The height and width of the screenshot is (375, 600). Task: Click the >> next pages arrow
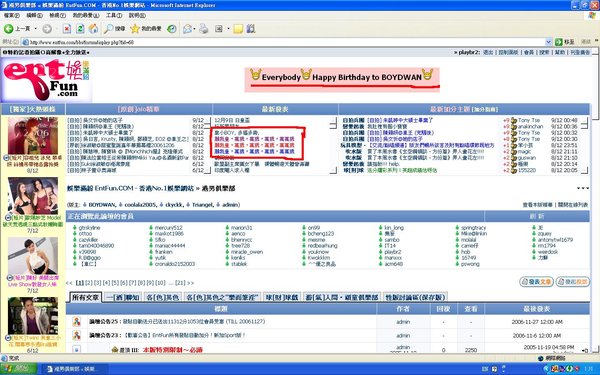click(190, 283)
